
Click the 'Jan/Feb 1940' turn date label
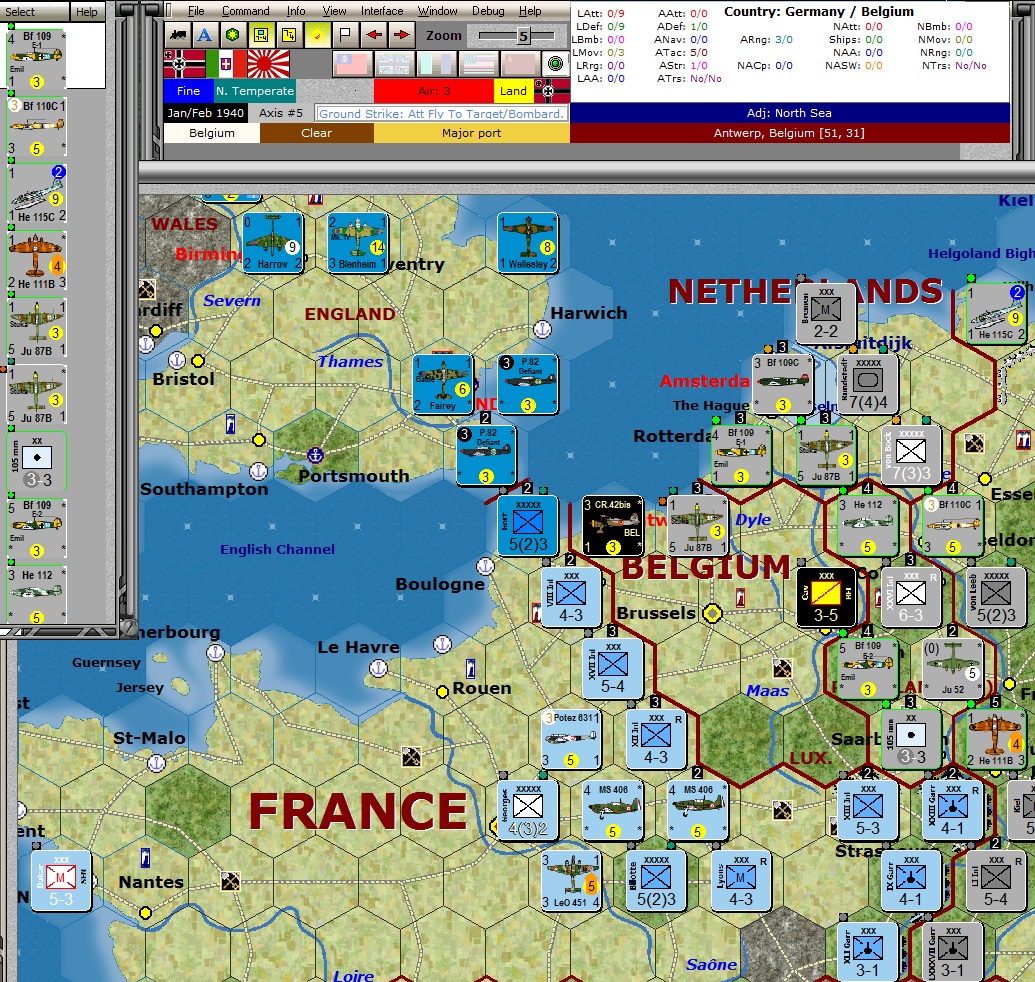tap(205, 113)
